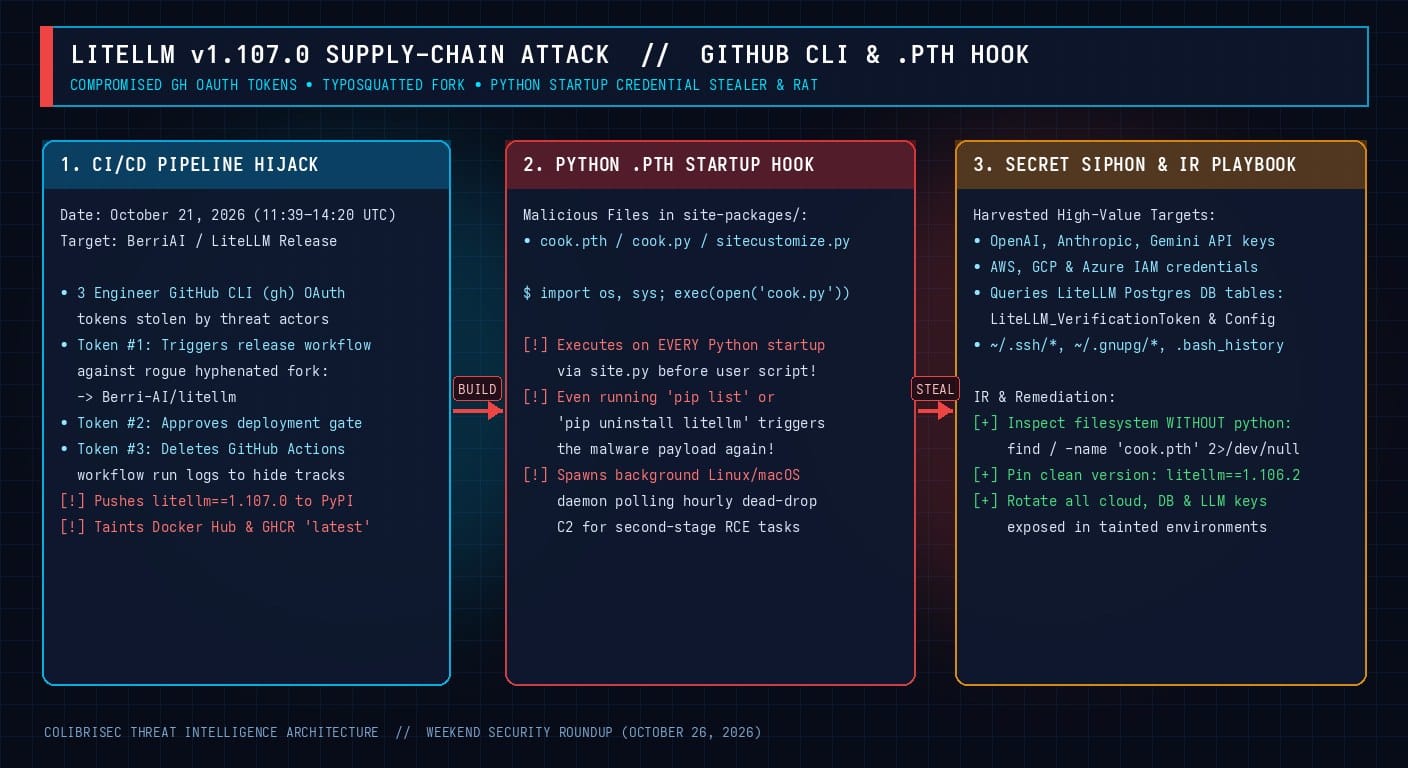This screenshot has height=768, width=1408.
Task: Click "Malicious Files in site-packages/:" line
Action: click(x=665, y=215)
